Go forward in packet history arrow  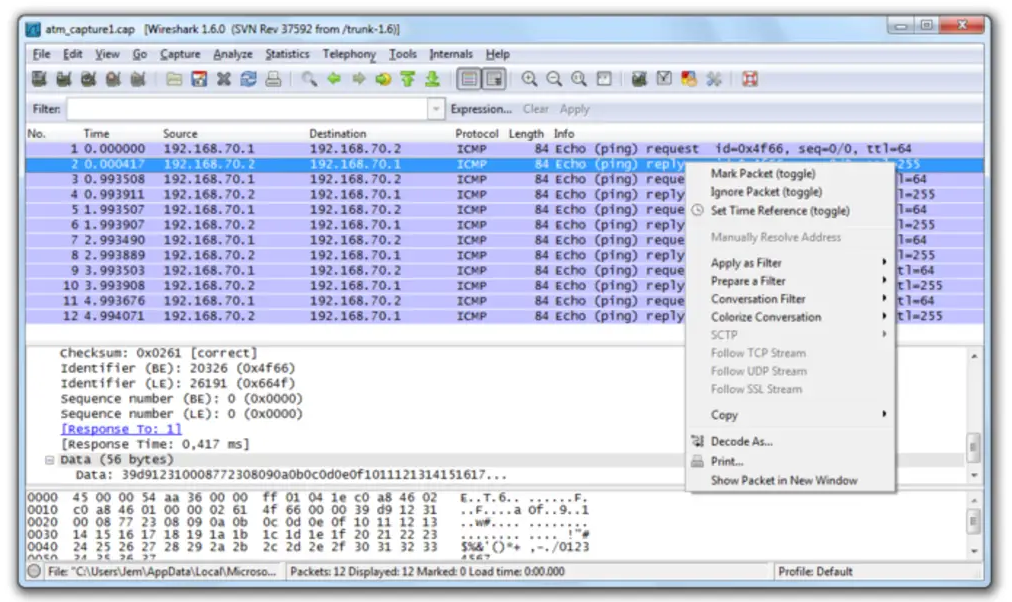[358, 79]
